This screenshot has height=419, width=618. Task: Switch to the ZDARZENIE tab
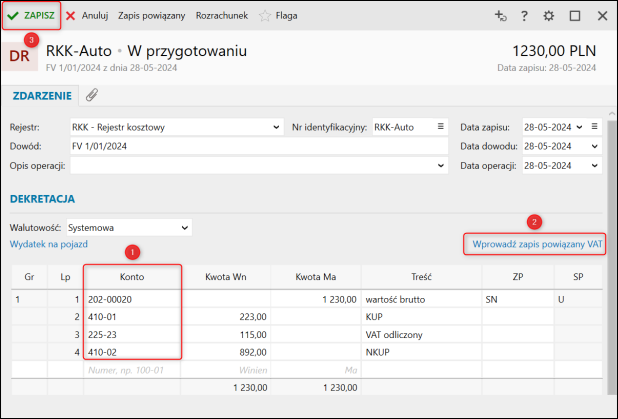coord(40,95)
